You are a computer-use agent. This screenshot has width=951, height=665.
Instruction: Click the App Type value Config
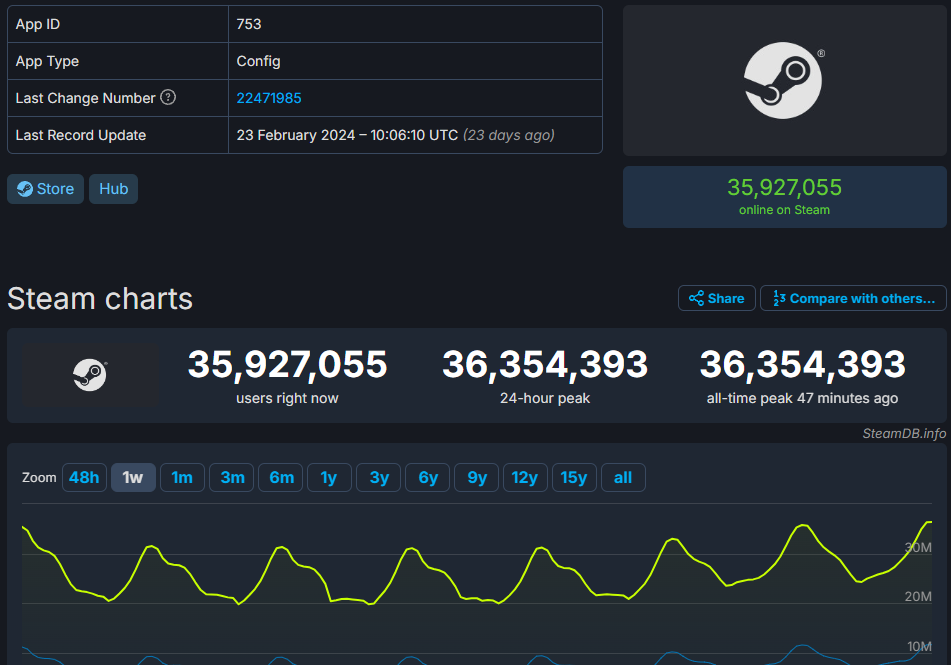[258, 61]
